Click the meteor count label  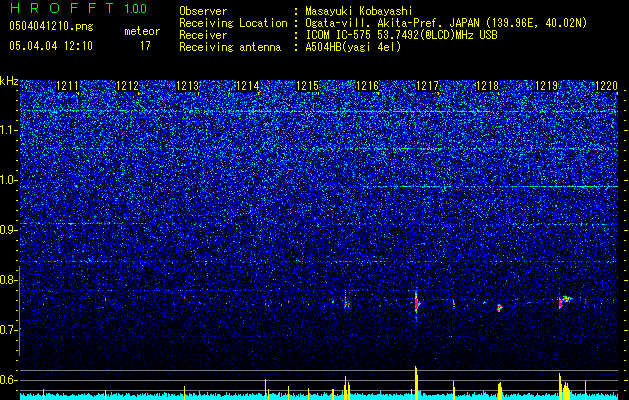(142, 31)
